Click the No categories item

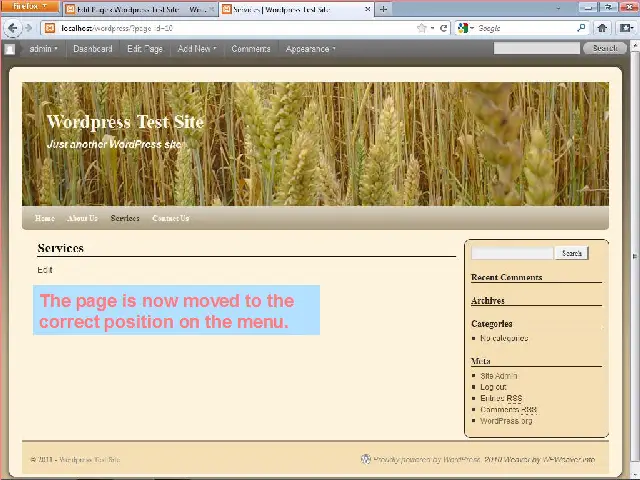pos(504,338)
